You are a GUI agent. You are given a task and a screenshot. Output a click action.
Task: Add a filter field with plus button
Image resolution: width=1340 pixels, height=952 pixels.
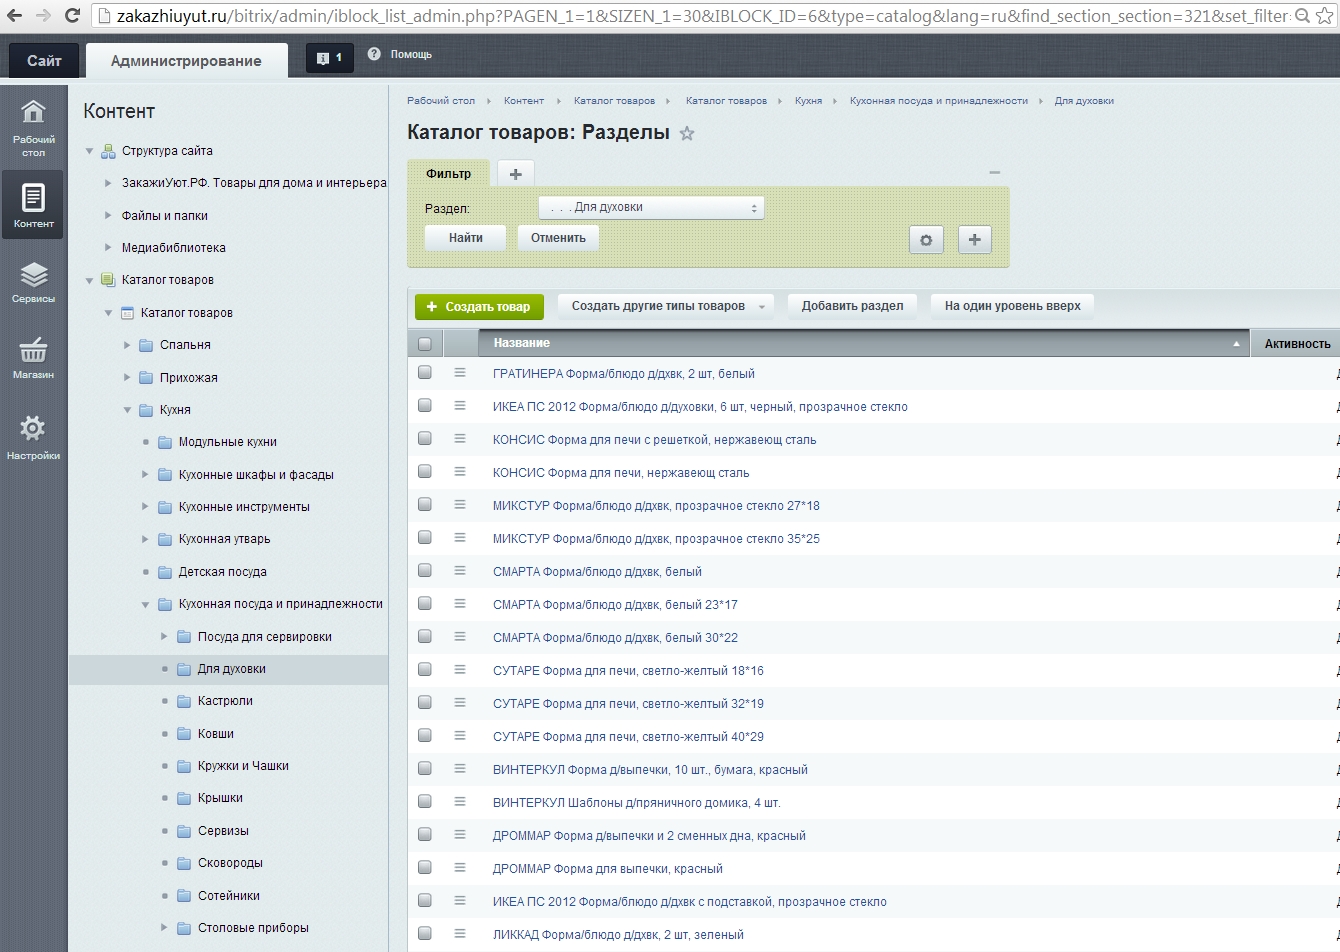click(x=975, y=240)
